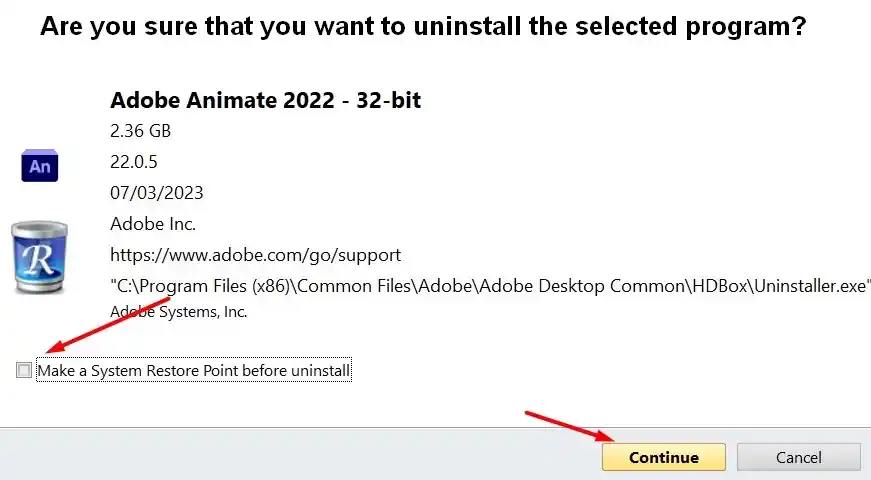The height and width of the screenshot is (480, 871).
Task: Click the Revo Uninstaller trash bin icon
Action: click(39, 257)
